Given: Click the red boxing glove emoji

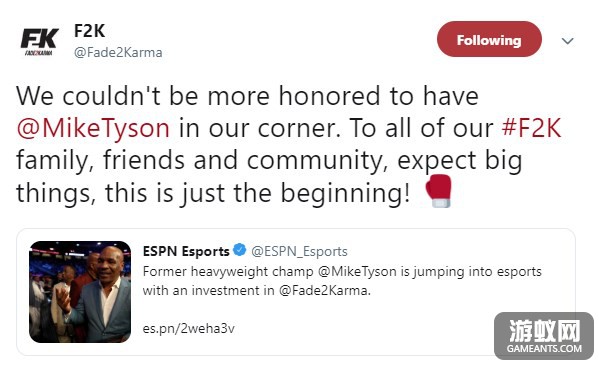Looking at the screenshot, I should pos(439,191).
